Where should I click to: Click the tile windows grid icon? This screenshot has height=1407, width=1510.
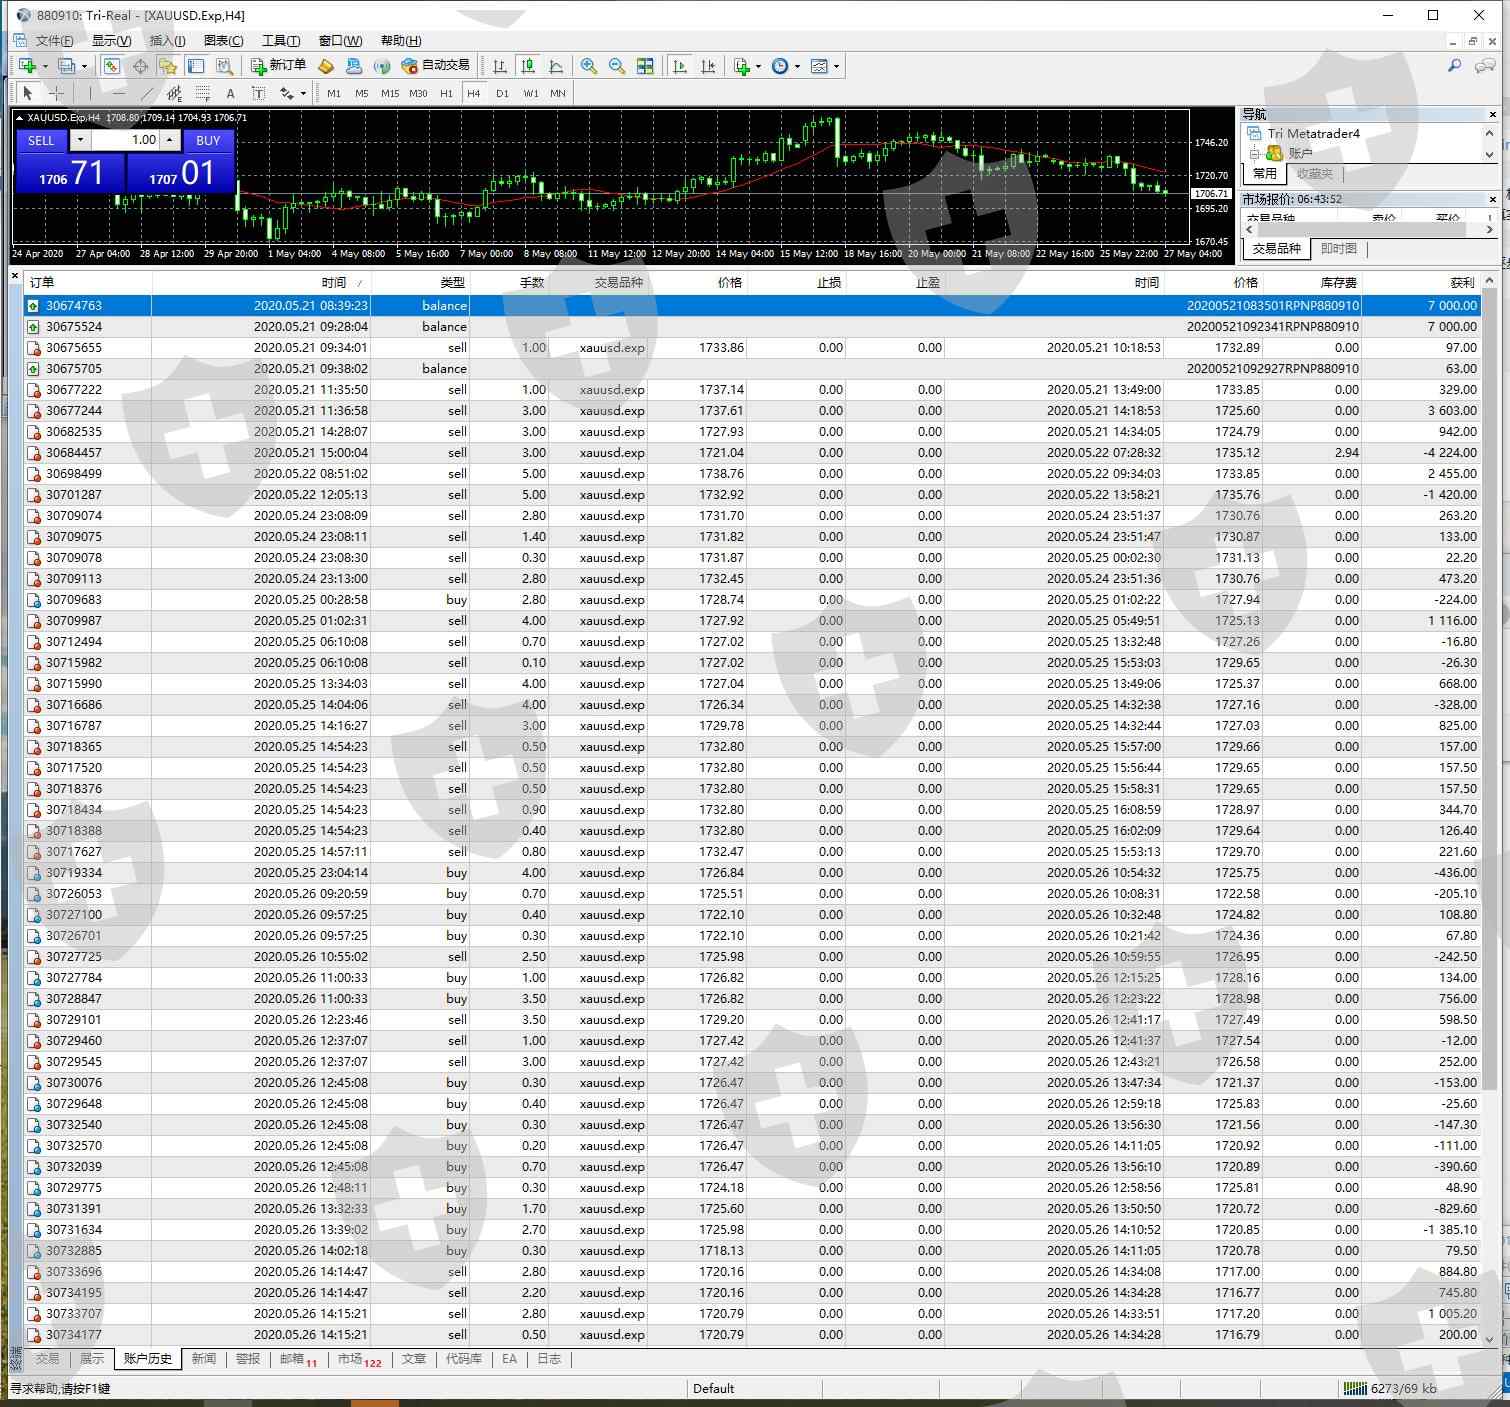(x=645, y=66)
